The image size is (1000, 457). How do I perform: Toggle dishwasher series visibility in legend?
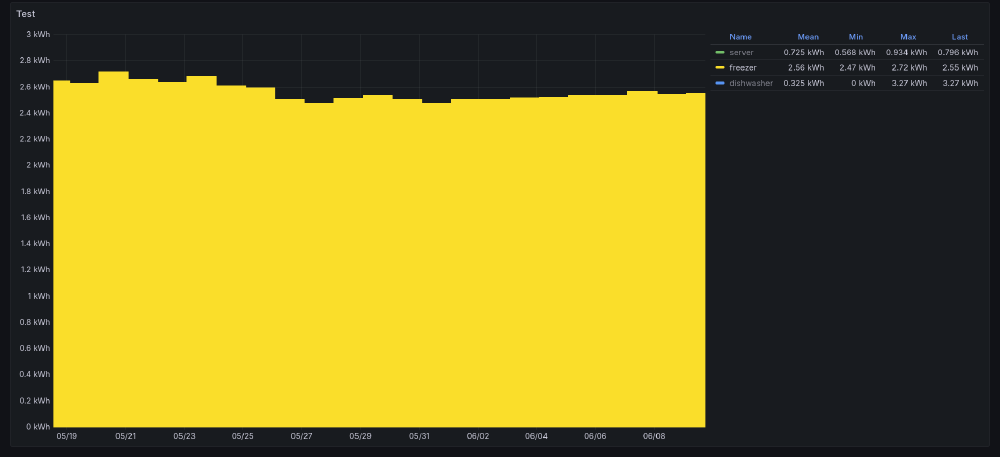coord(751,83)
